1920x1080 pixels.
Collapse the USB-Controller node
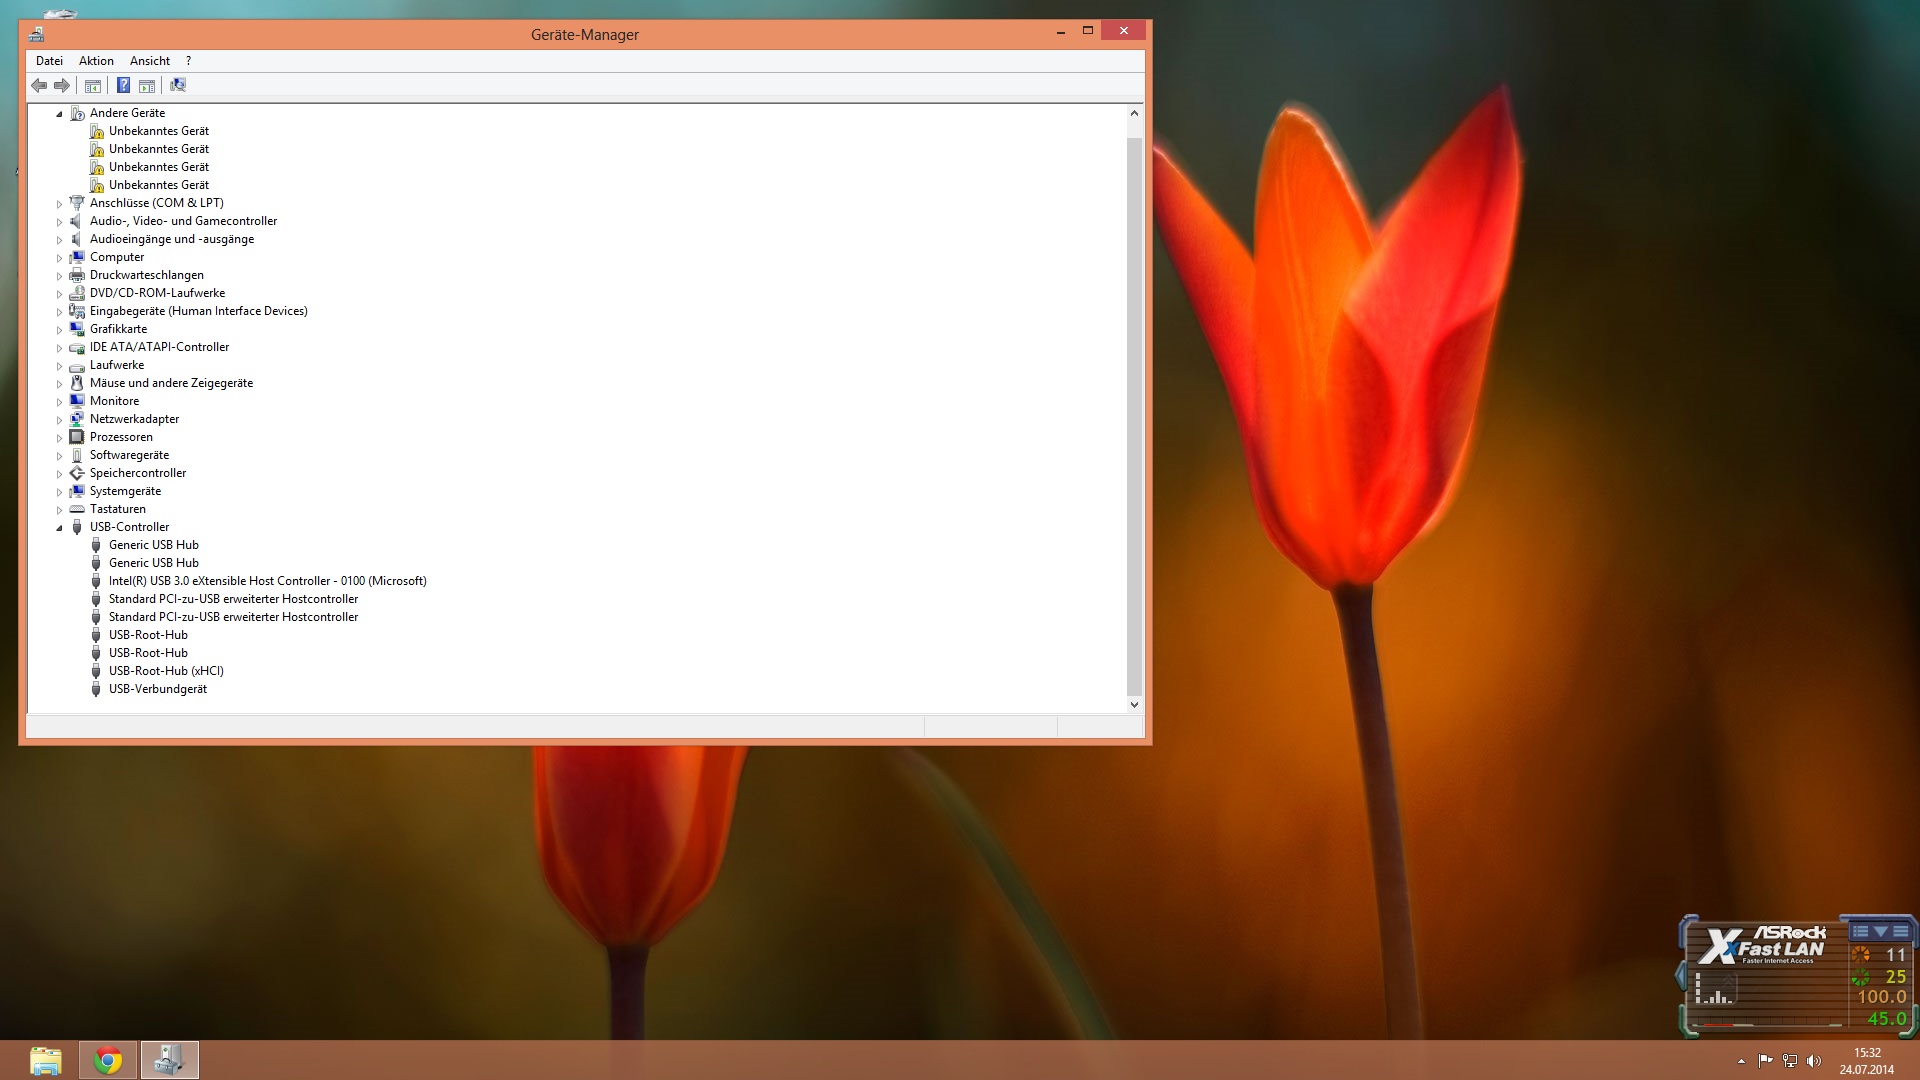click(x=59, y=528)
